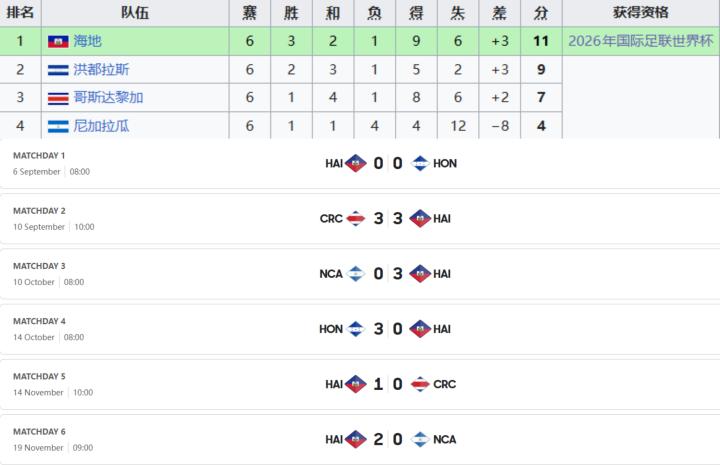Click the Costa Rica flag in standings

click(x=58, y=98)
